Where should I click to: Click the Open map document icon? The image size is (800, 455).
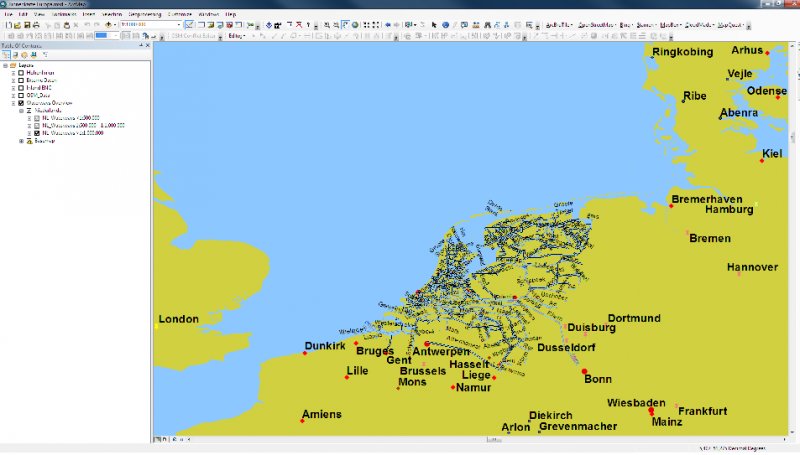(x=18, y=24)
